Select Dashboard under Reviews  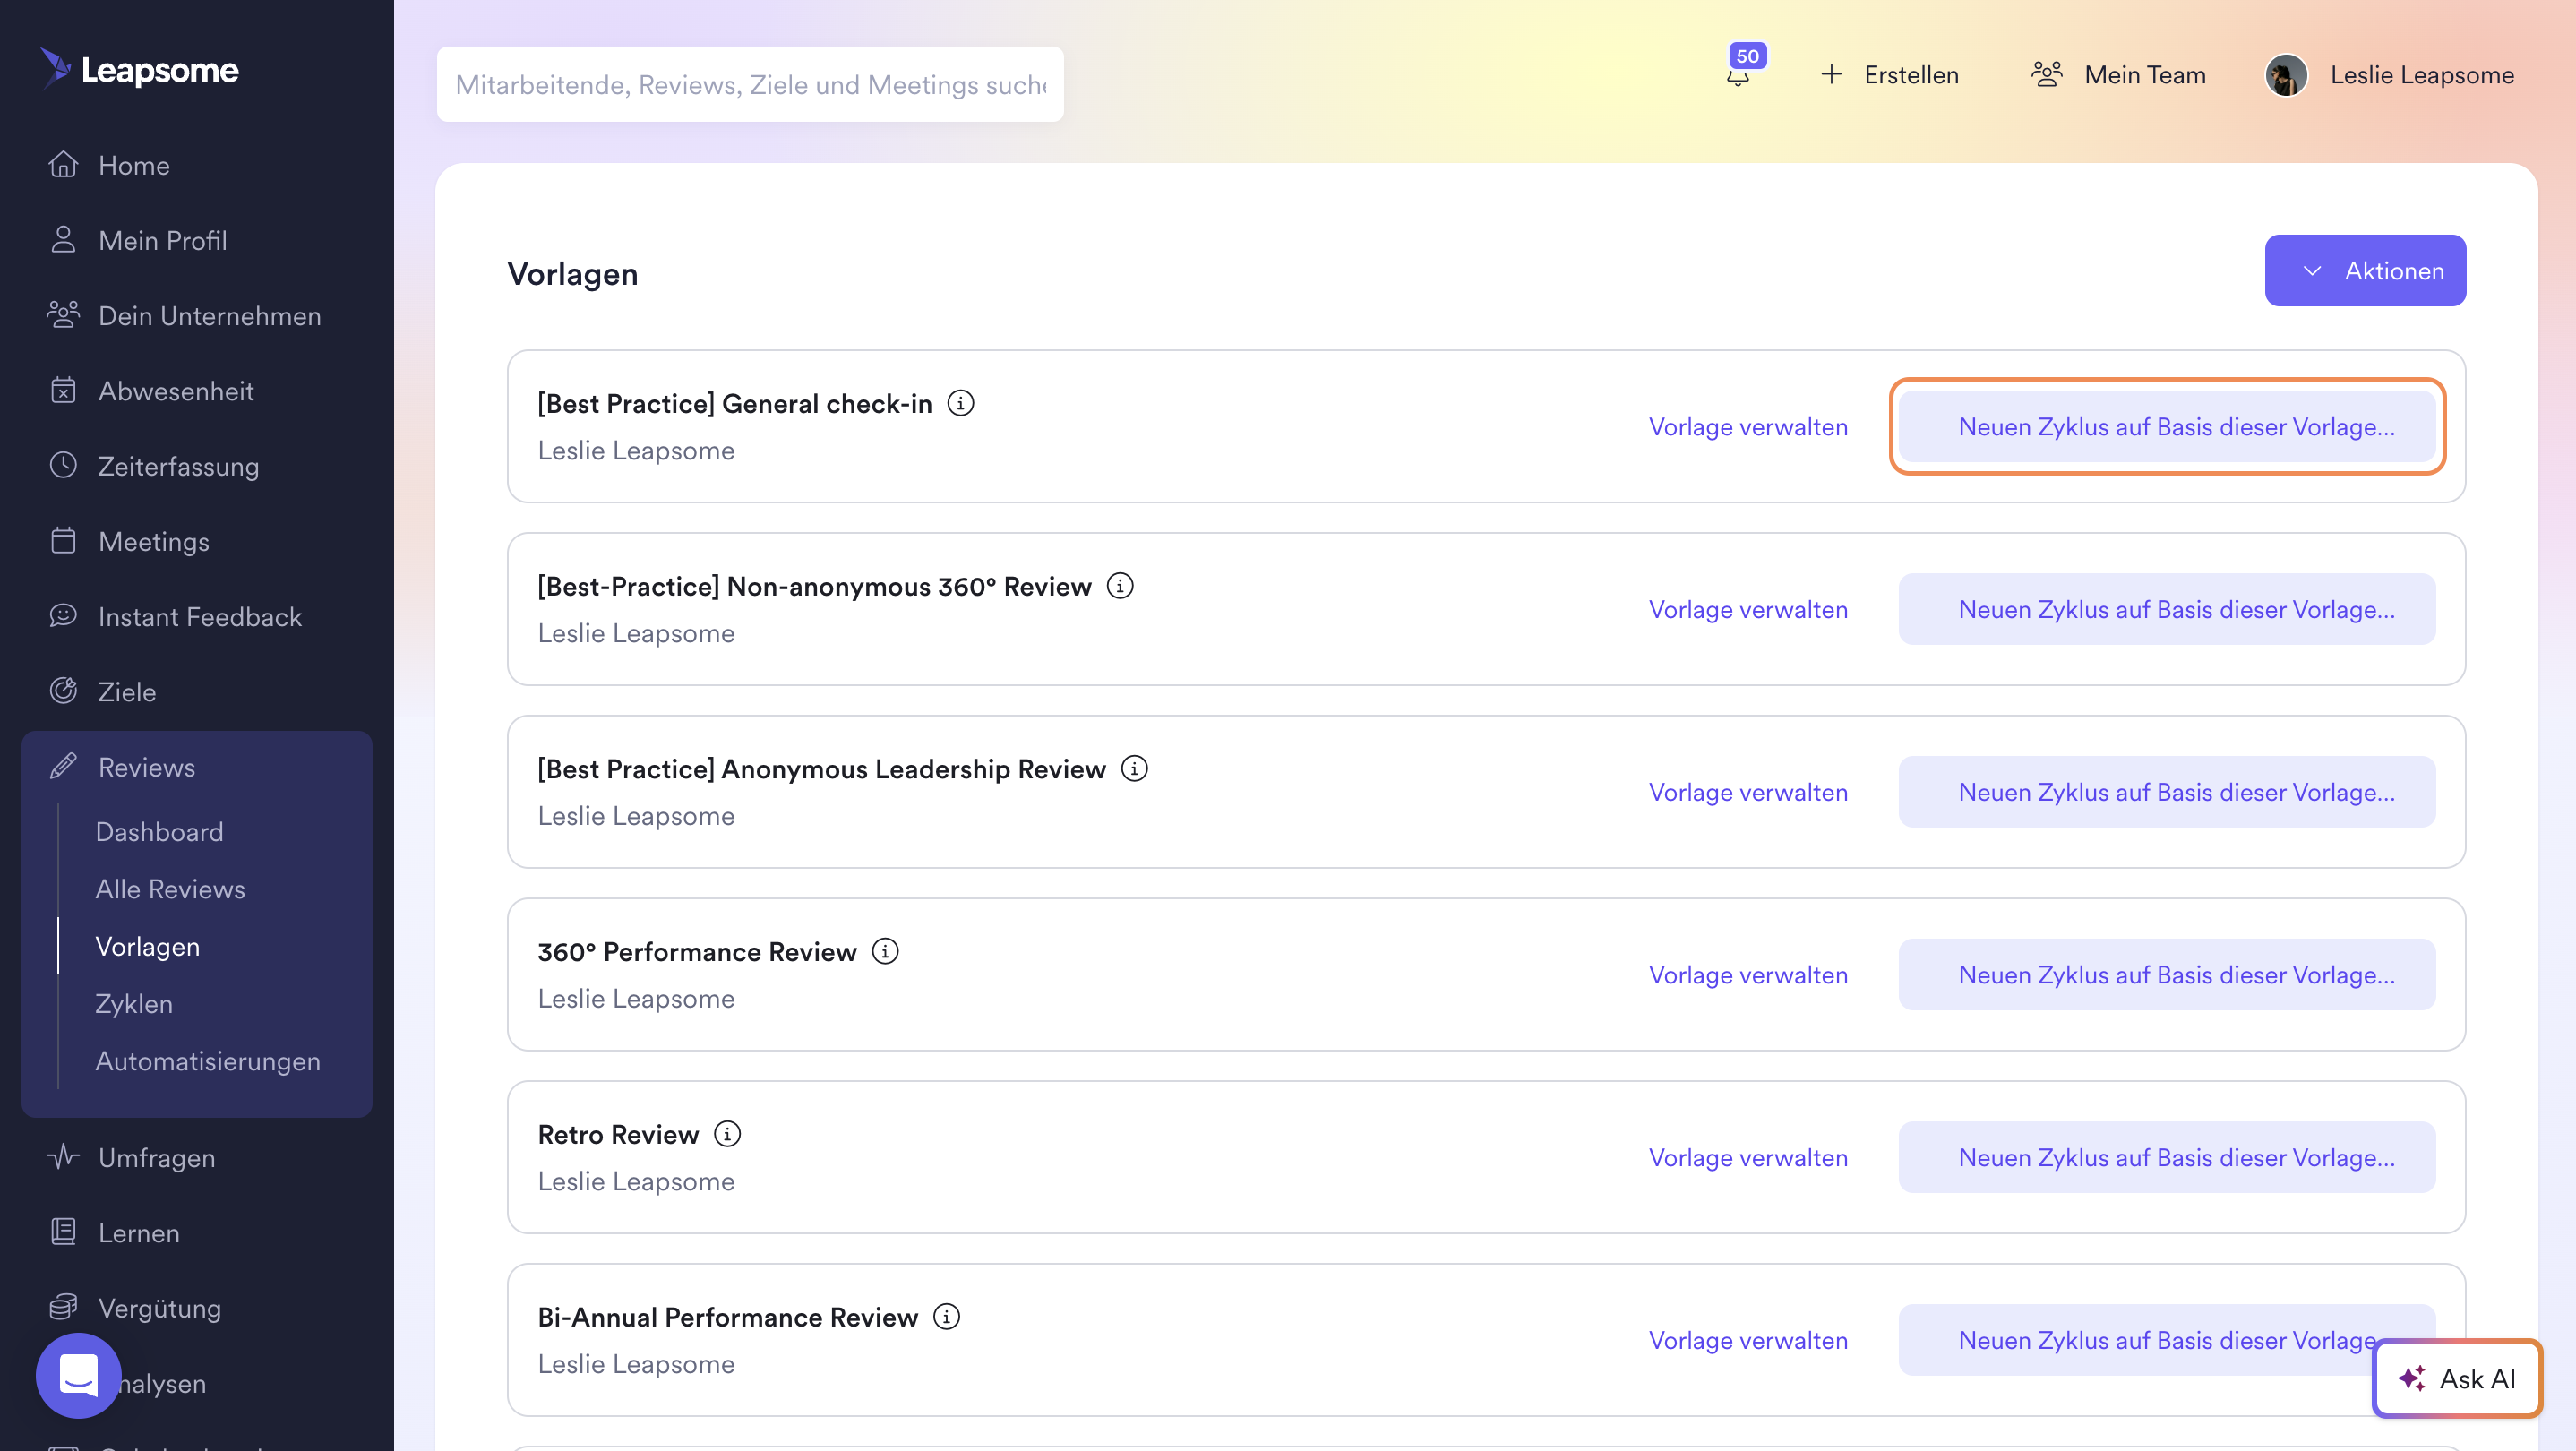(x=159, y=832)
